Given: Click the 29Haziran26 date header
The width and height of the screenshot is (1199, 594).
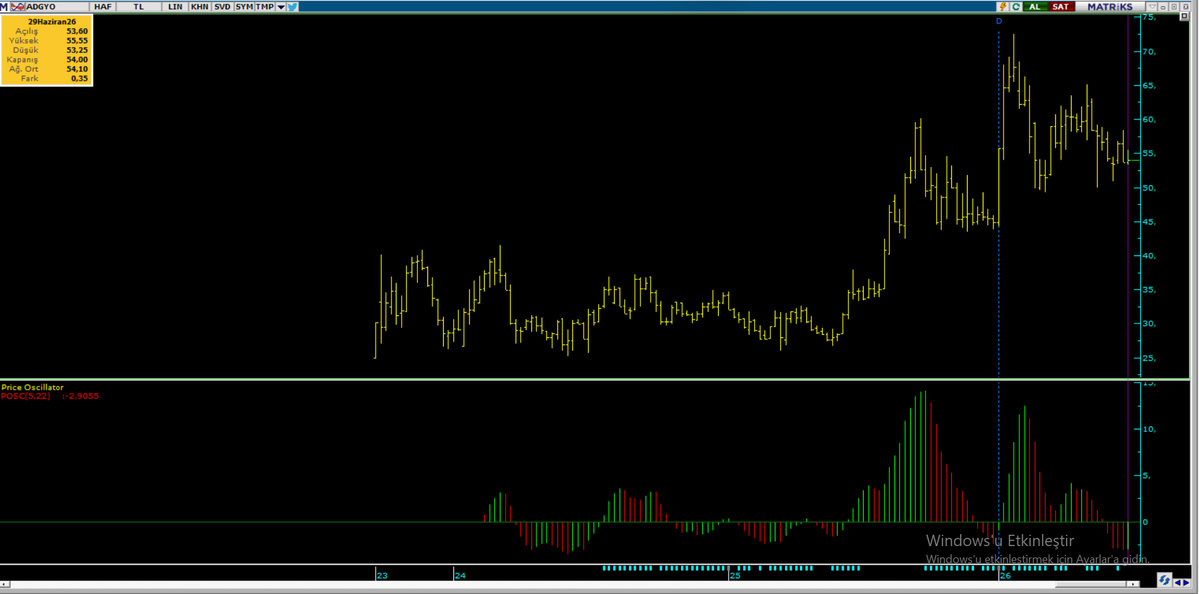Looking at the screenshot, I should click(x=52, y=21).
